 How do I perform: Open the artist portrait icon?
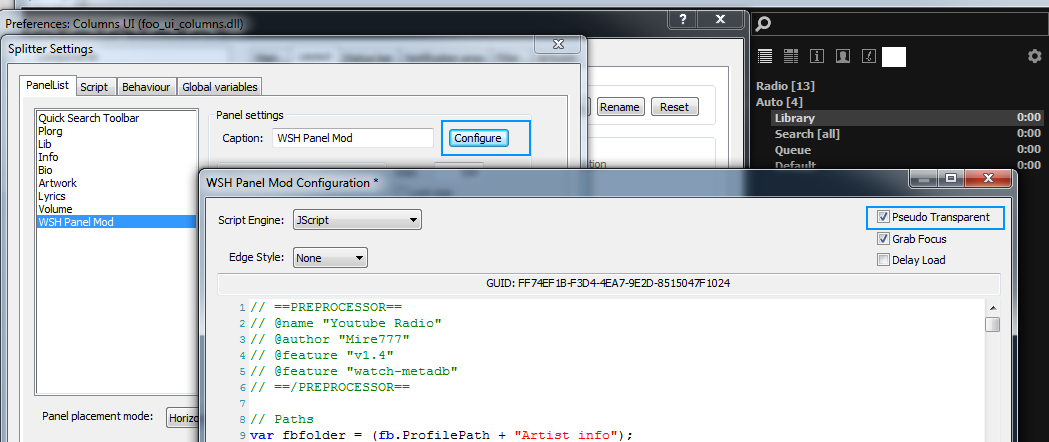click(x=843, y=57)
